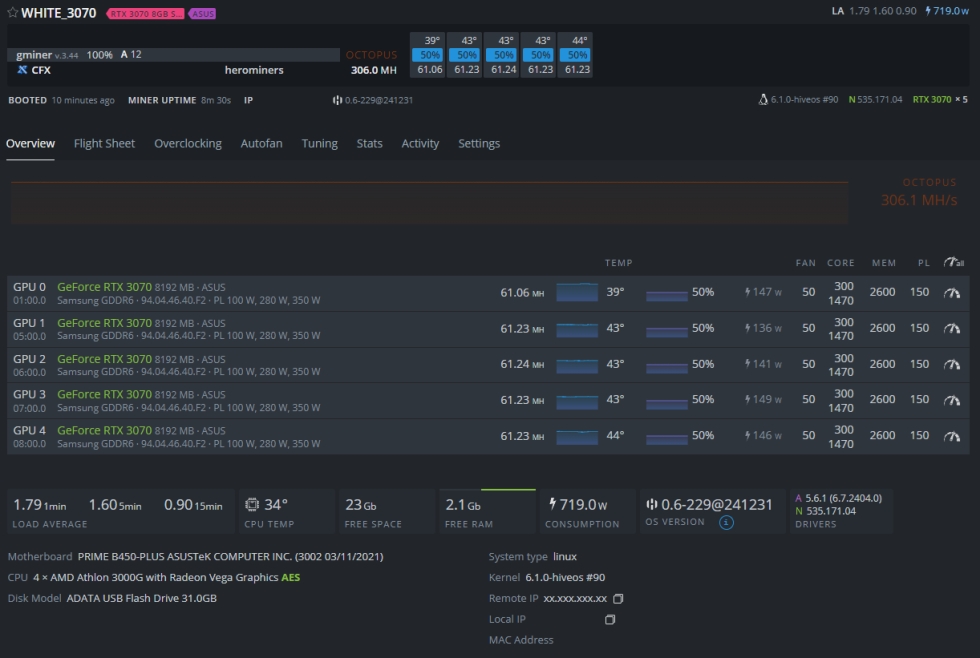Select the 44° GPU tile in header
Viewport: 980px width, 658px height.
click(576, 55)
